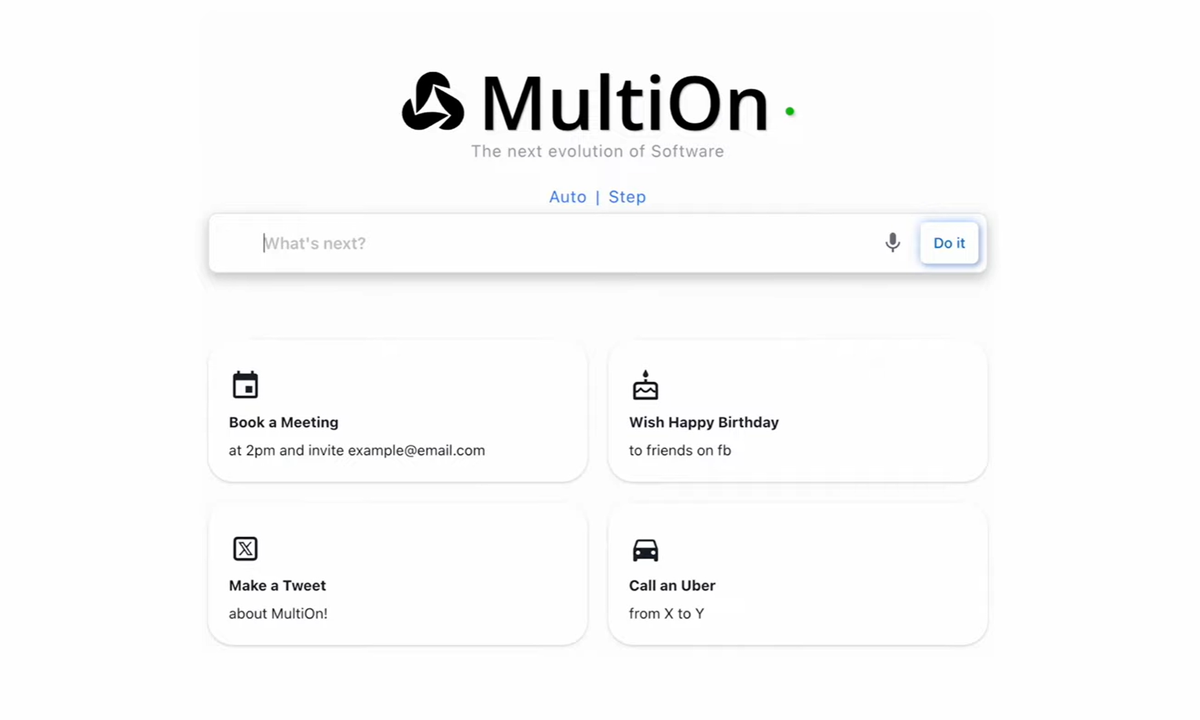Click the microphone voice input icon
Image resolution: width=1200 pixels, height=720 pixels.
(893, 242)
